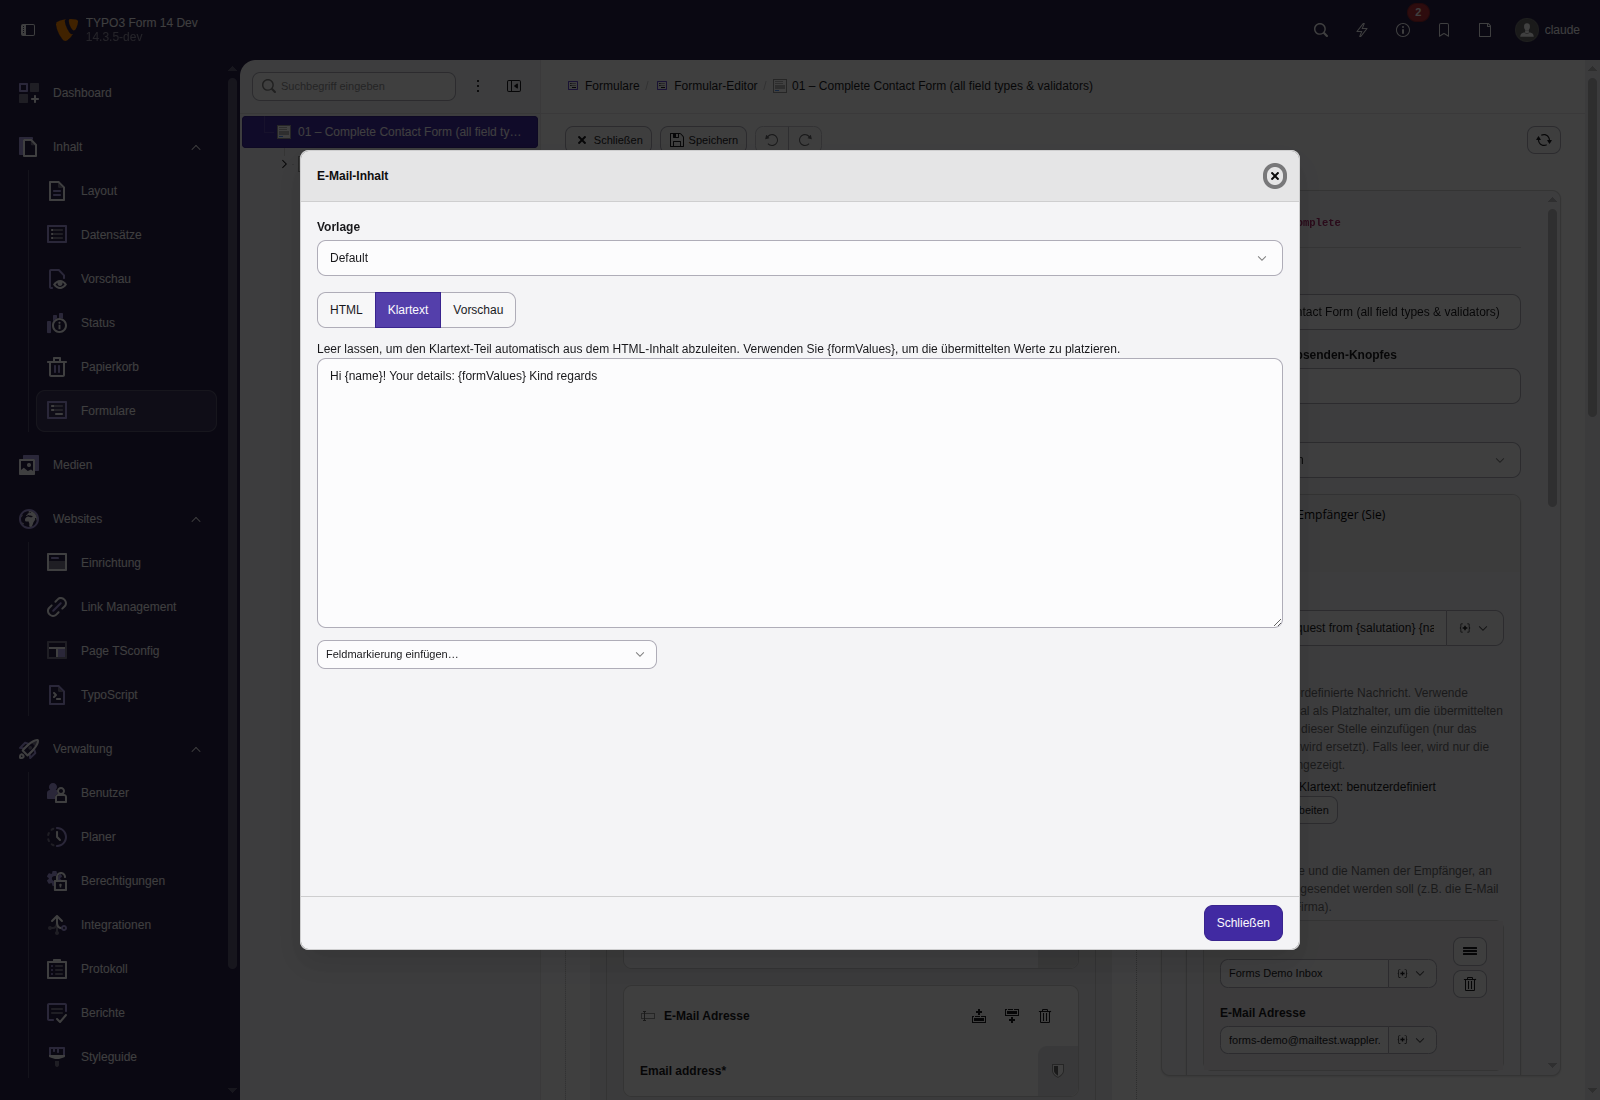Screen dimensions: 1600x1100
Task: Click the refresh icon at top right
Action: 1544,140
